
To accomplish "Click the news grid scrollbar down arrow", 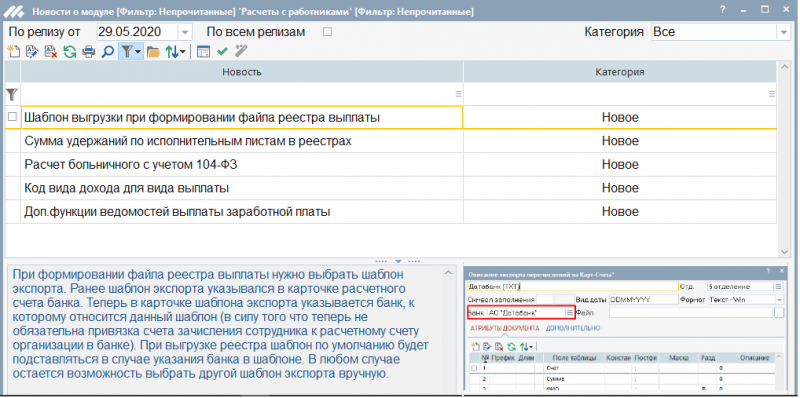I will [x=785, y=252].
